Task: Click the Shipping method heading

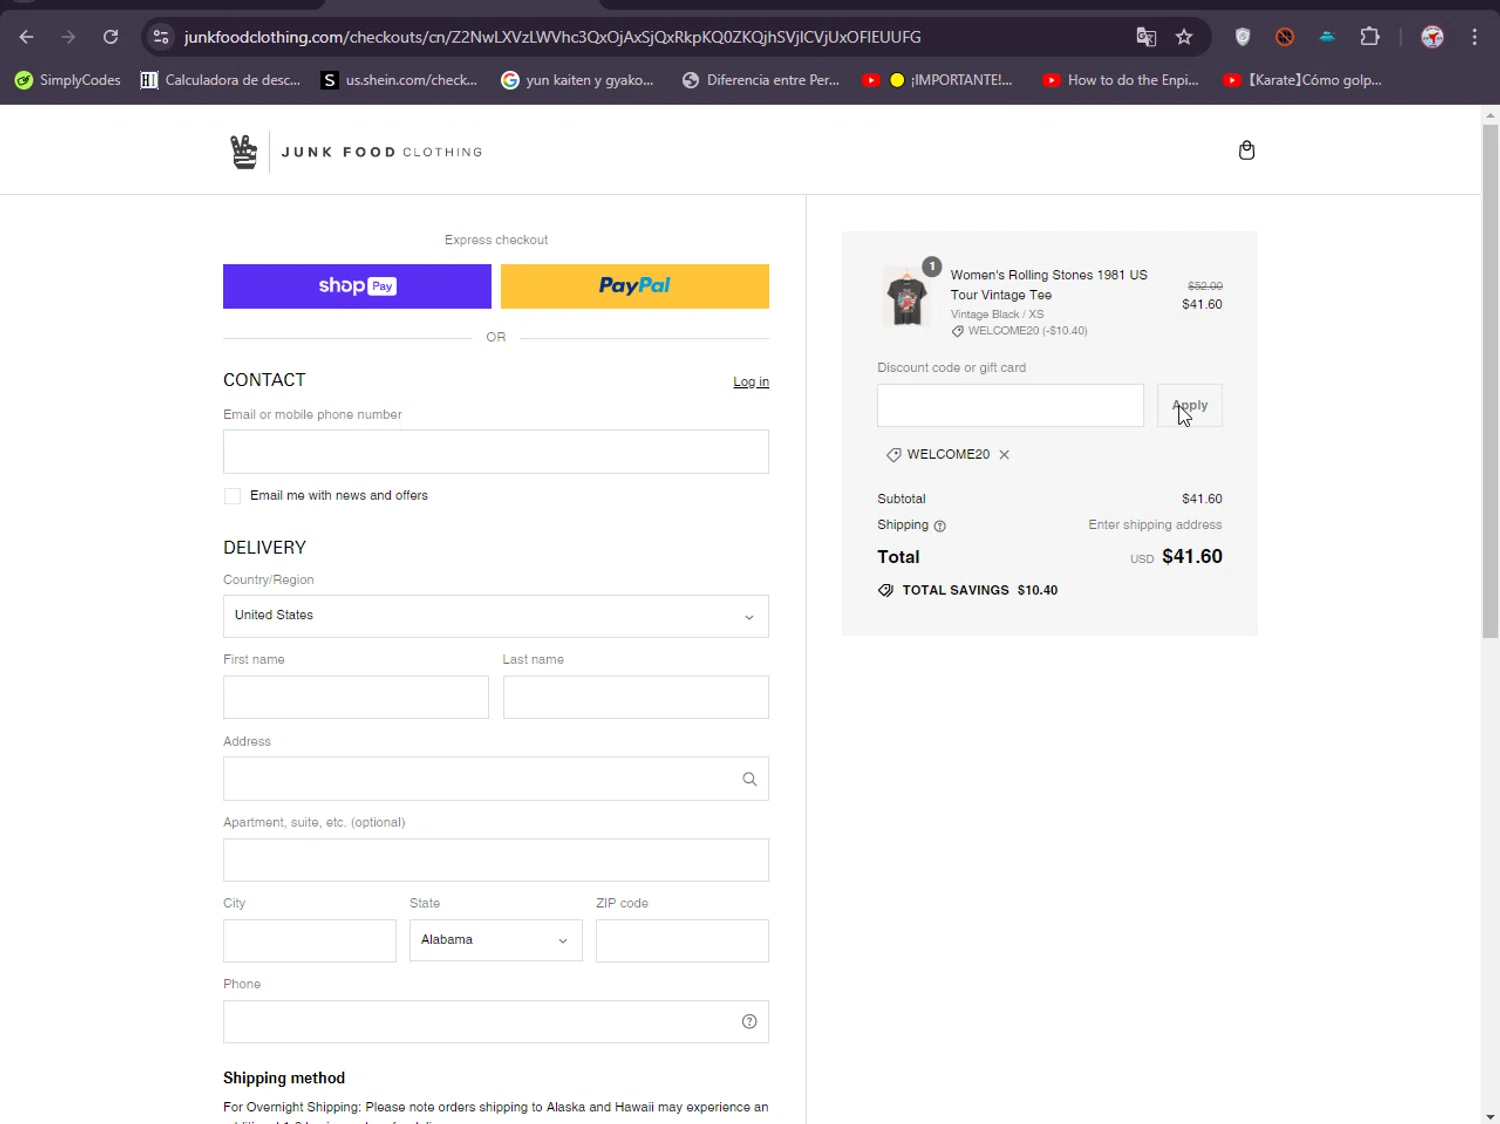Action: 284,1078
